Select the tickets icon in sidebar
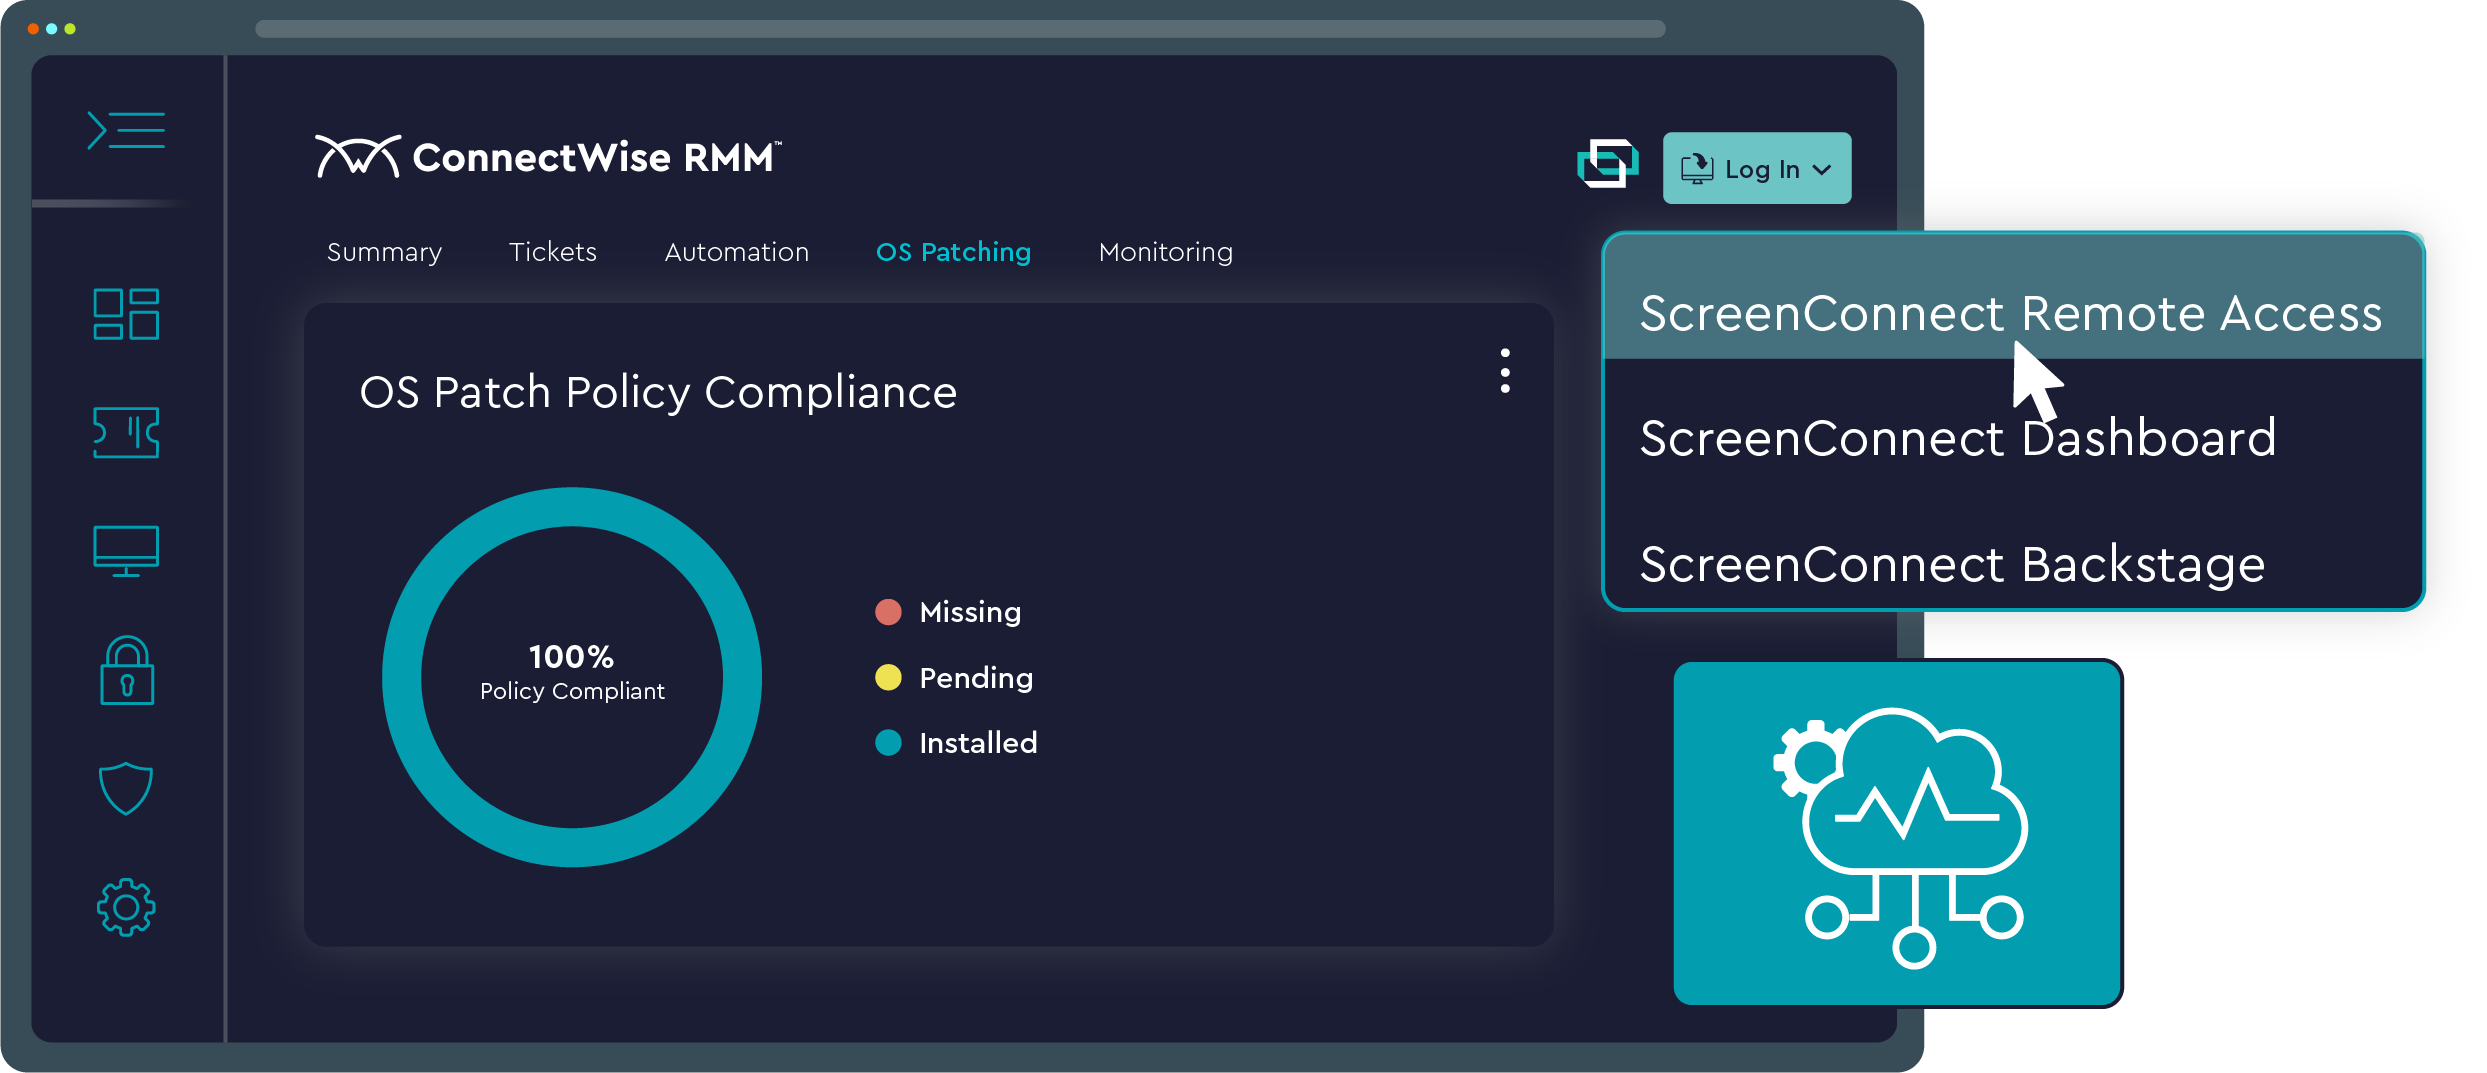This screenshot has width=2487, height=1073. [x=126, y=433]
